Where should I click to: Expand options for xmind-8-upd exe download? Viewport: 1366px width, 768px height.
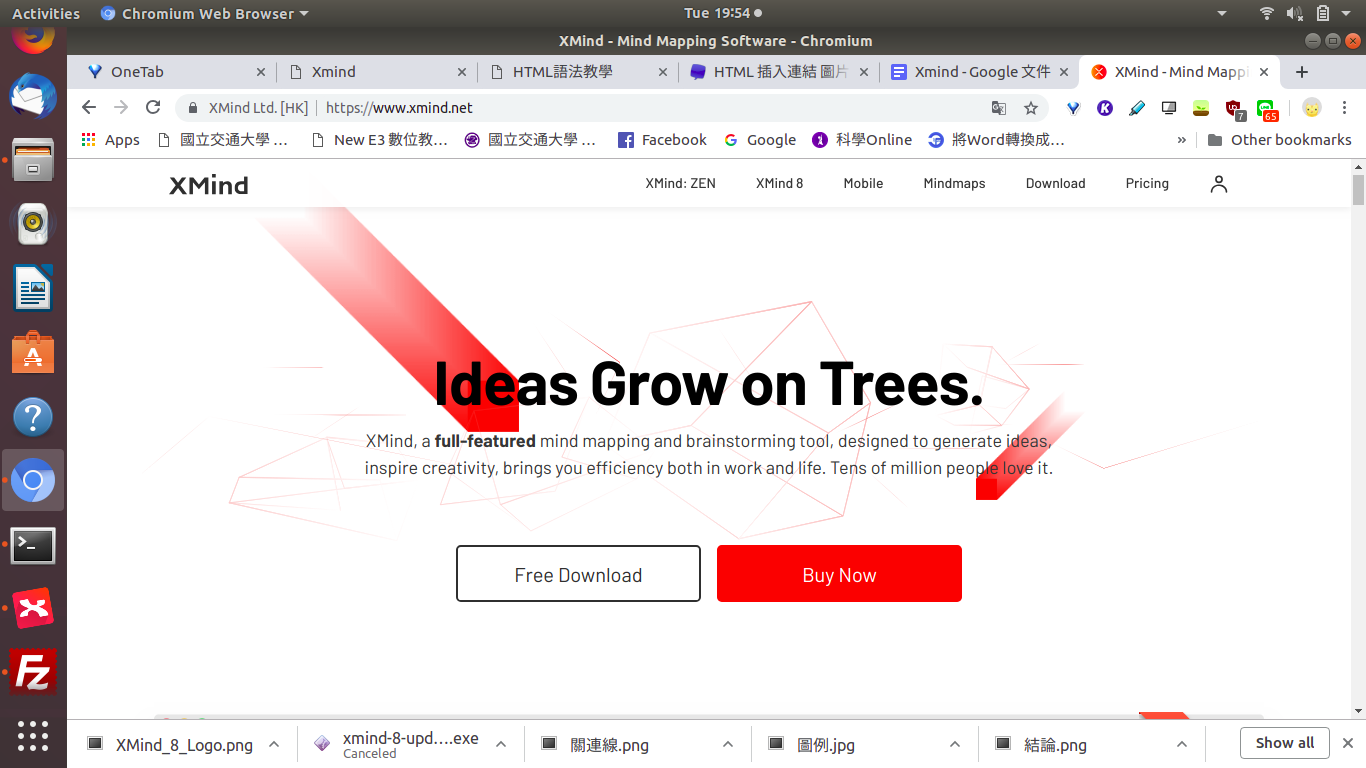coord(501,744)
